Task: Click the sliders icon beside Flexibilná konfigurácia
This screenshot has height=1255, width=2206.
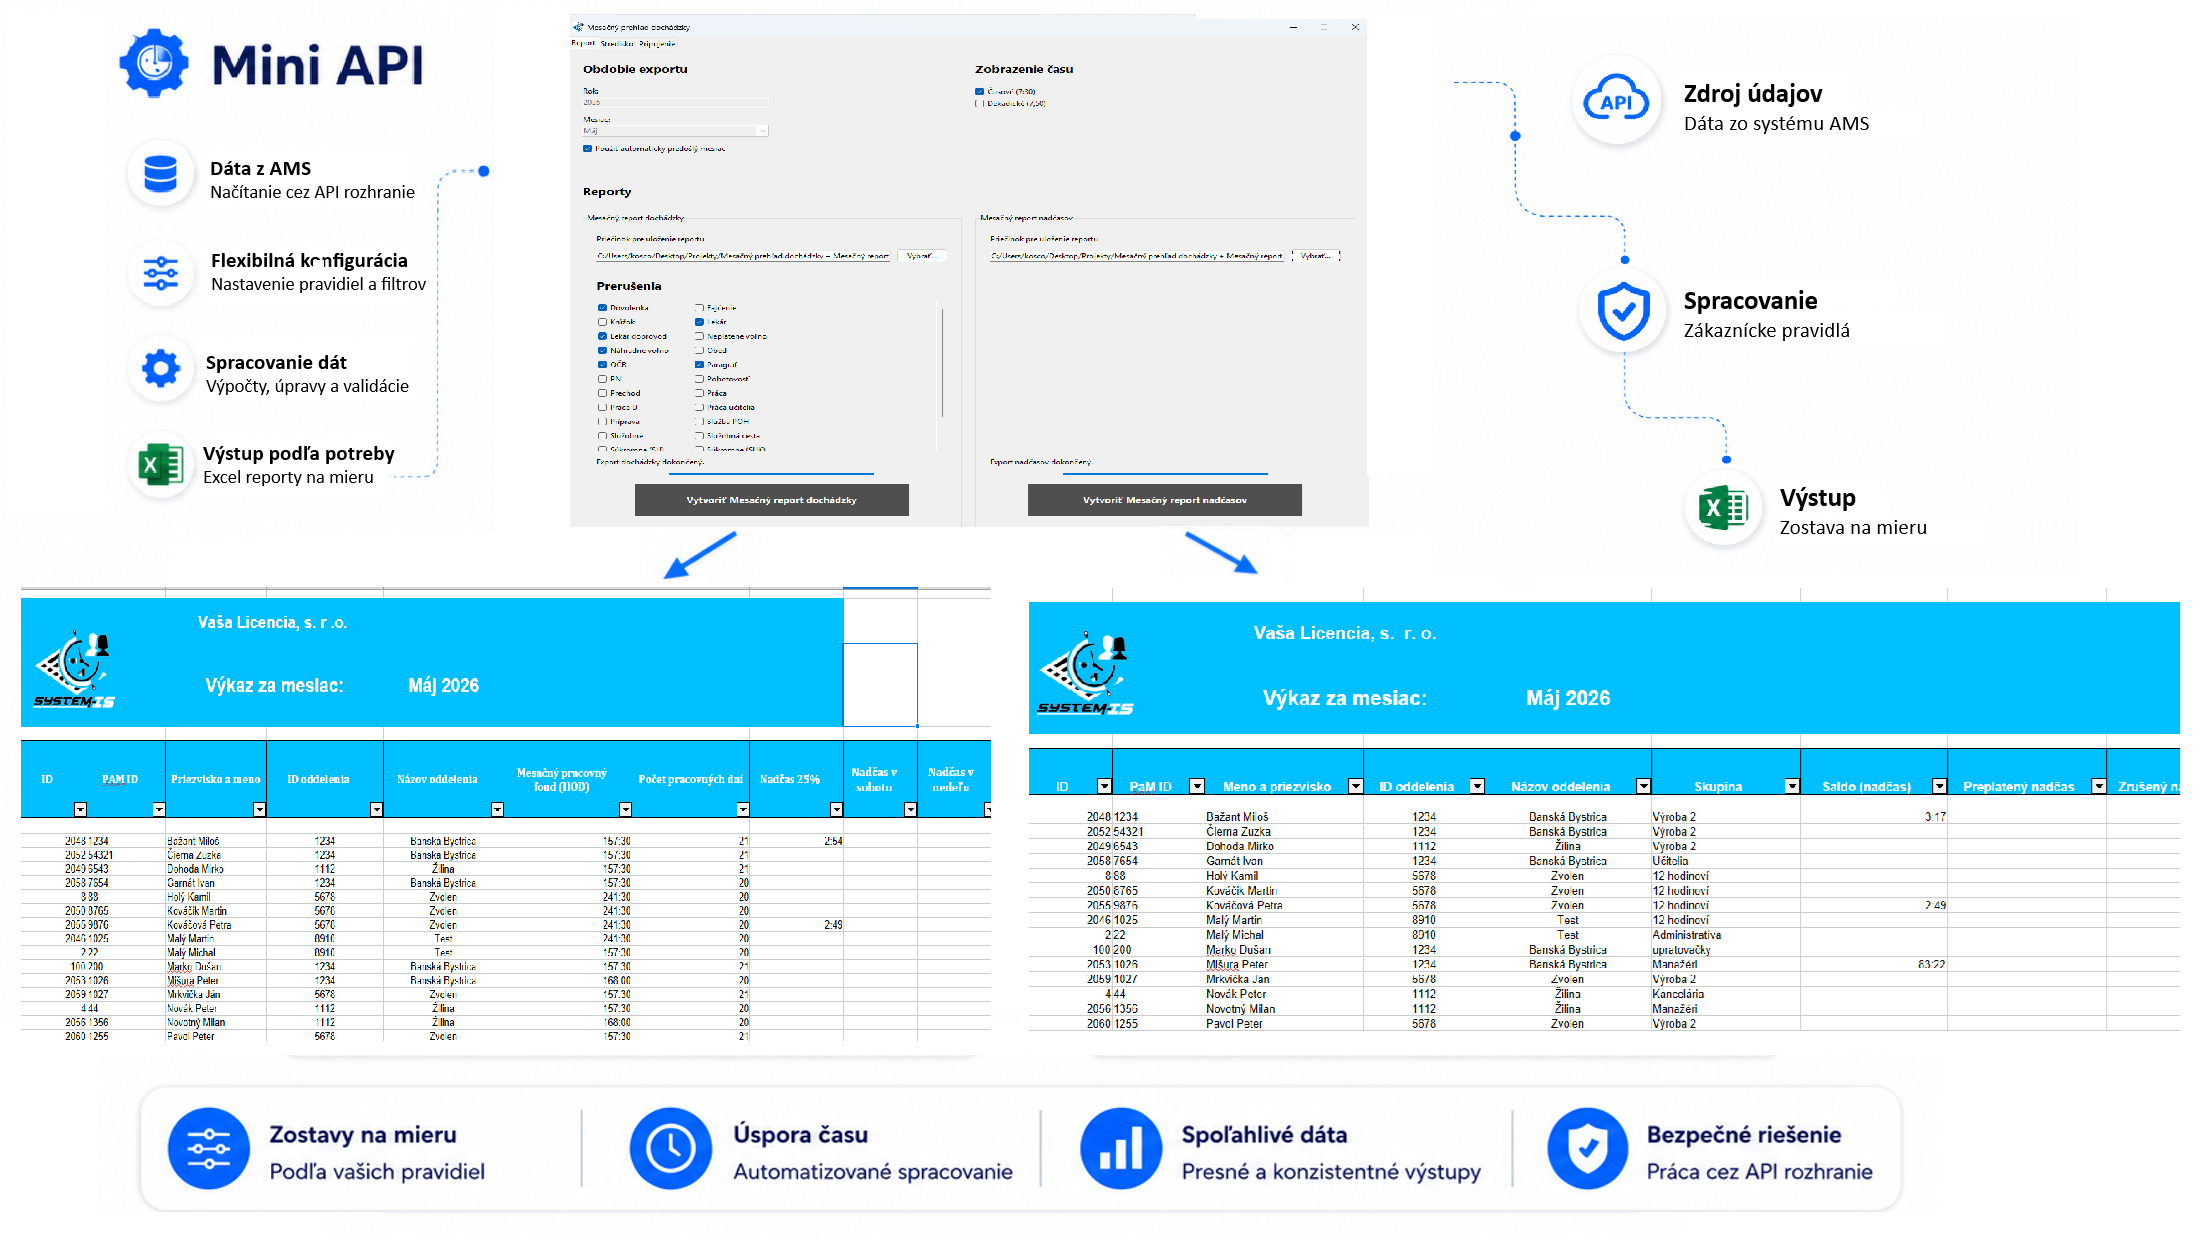Action: [160, 273]
